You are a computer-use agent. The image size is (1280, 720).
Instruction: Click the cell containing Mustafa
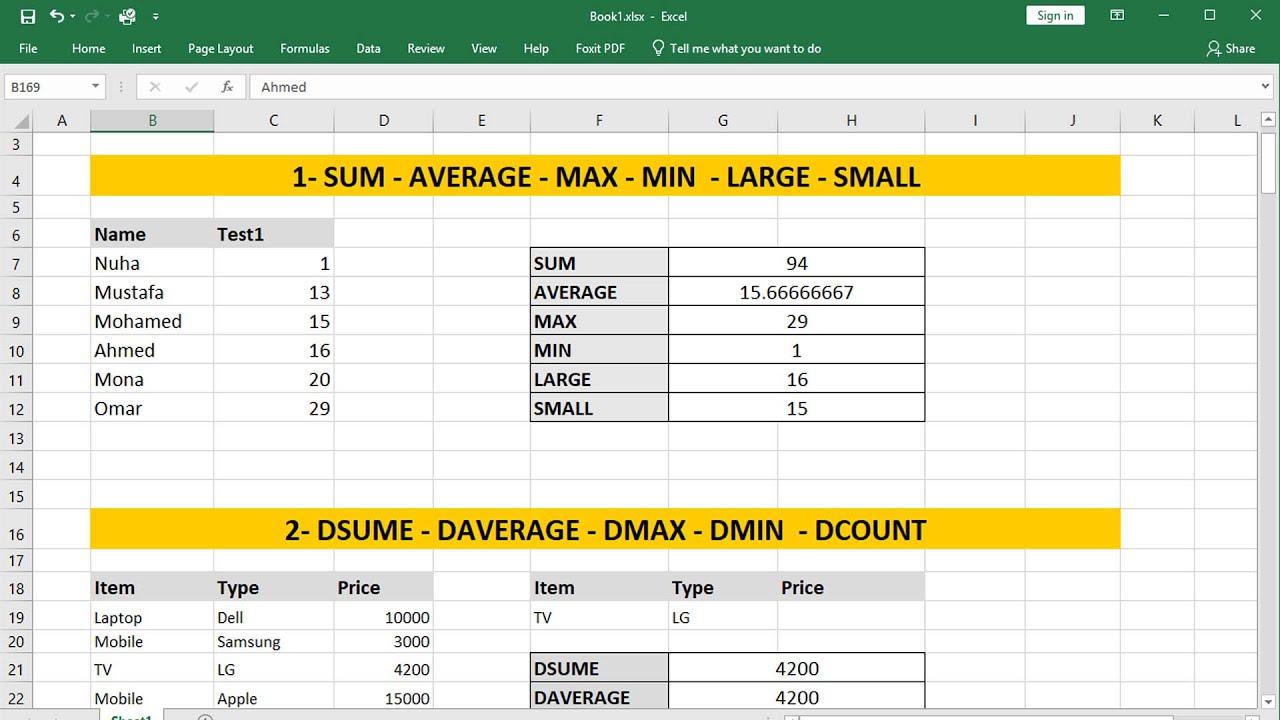[x=152, y=292]
